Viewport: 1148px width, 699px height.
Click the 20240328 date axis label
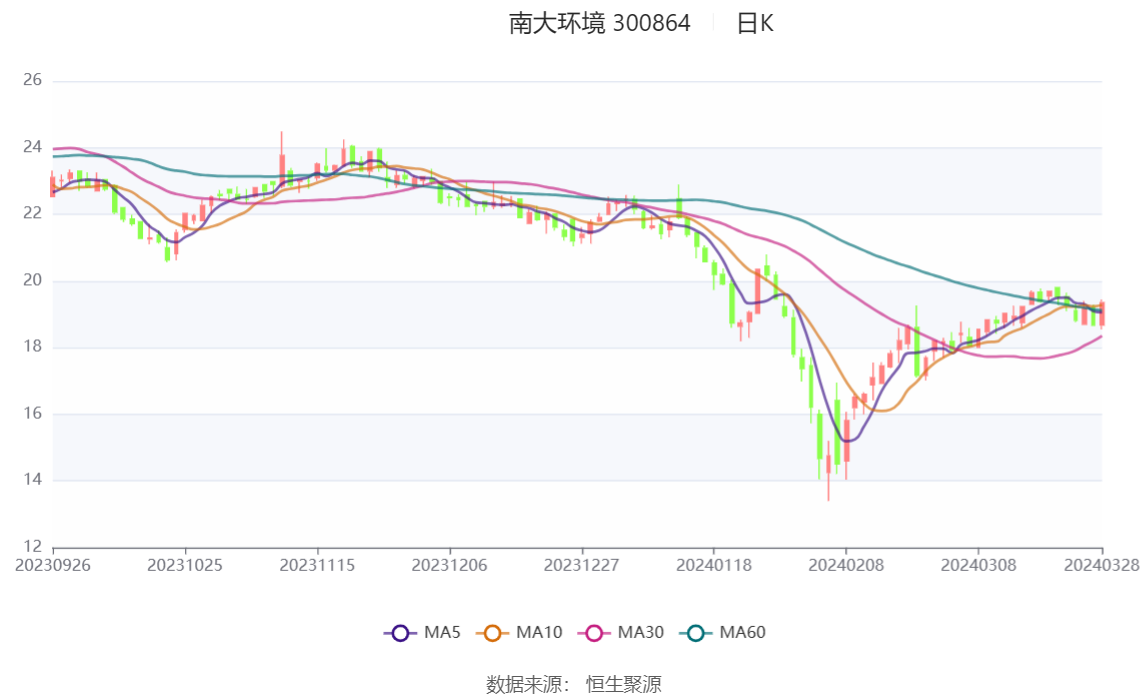point(1102,566)
